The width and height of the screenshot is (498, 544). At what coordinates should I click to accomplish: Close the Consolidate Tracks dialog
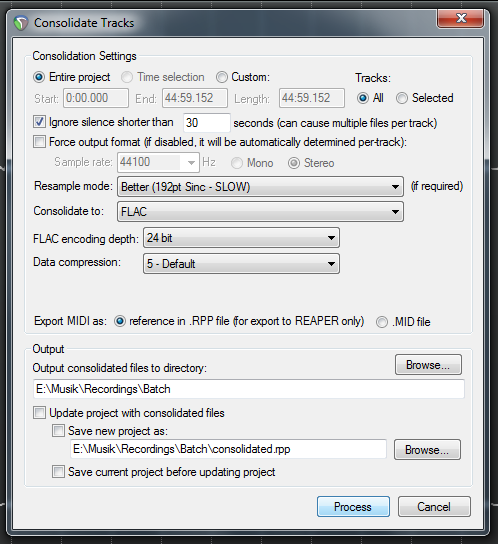coord(461,18)
